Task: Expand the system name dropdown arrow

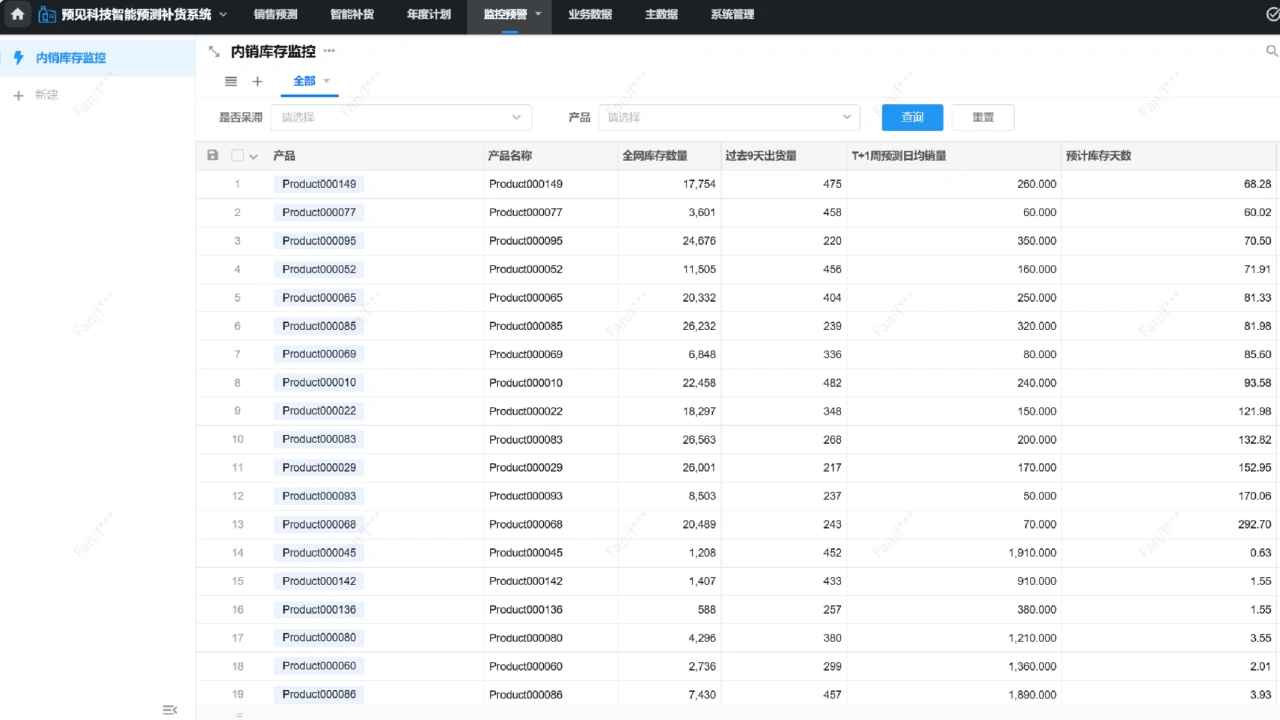Action: tap(223, 15)
